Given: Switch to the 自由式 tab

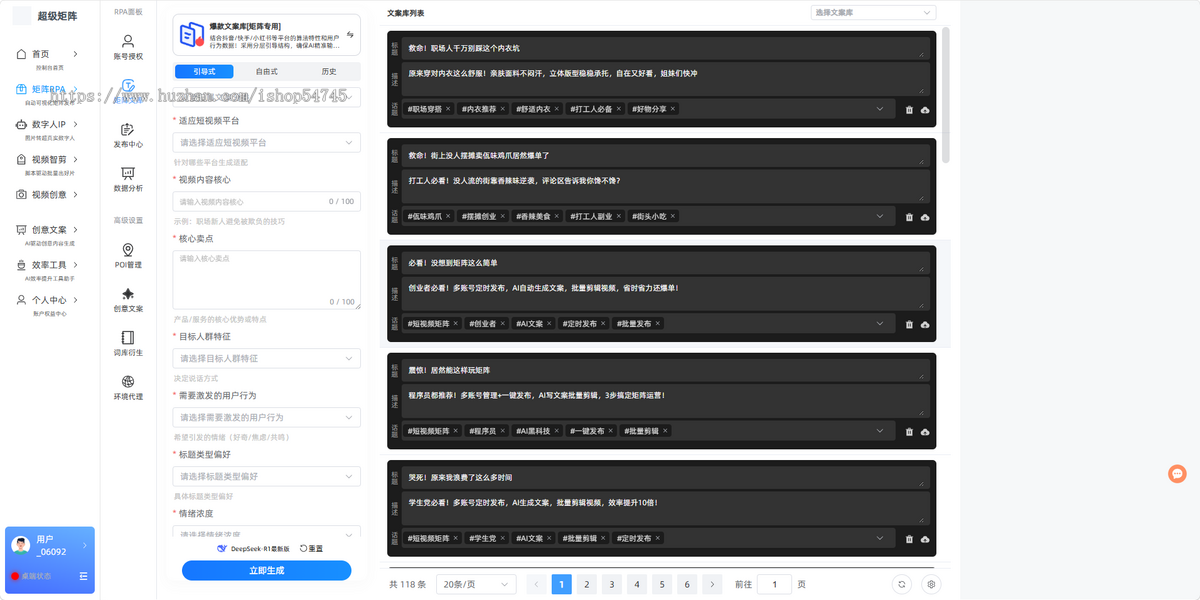Looking at the screenshot, I should [266, 71].
